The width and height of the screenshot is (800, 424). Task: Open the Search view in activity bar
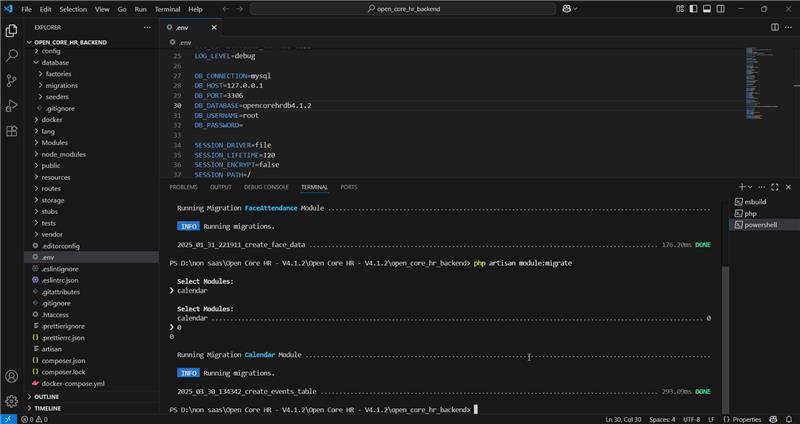[11, 56]
